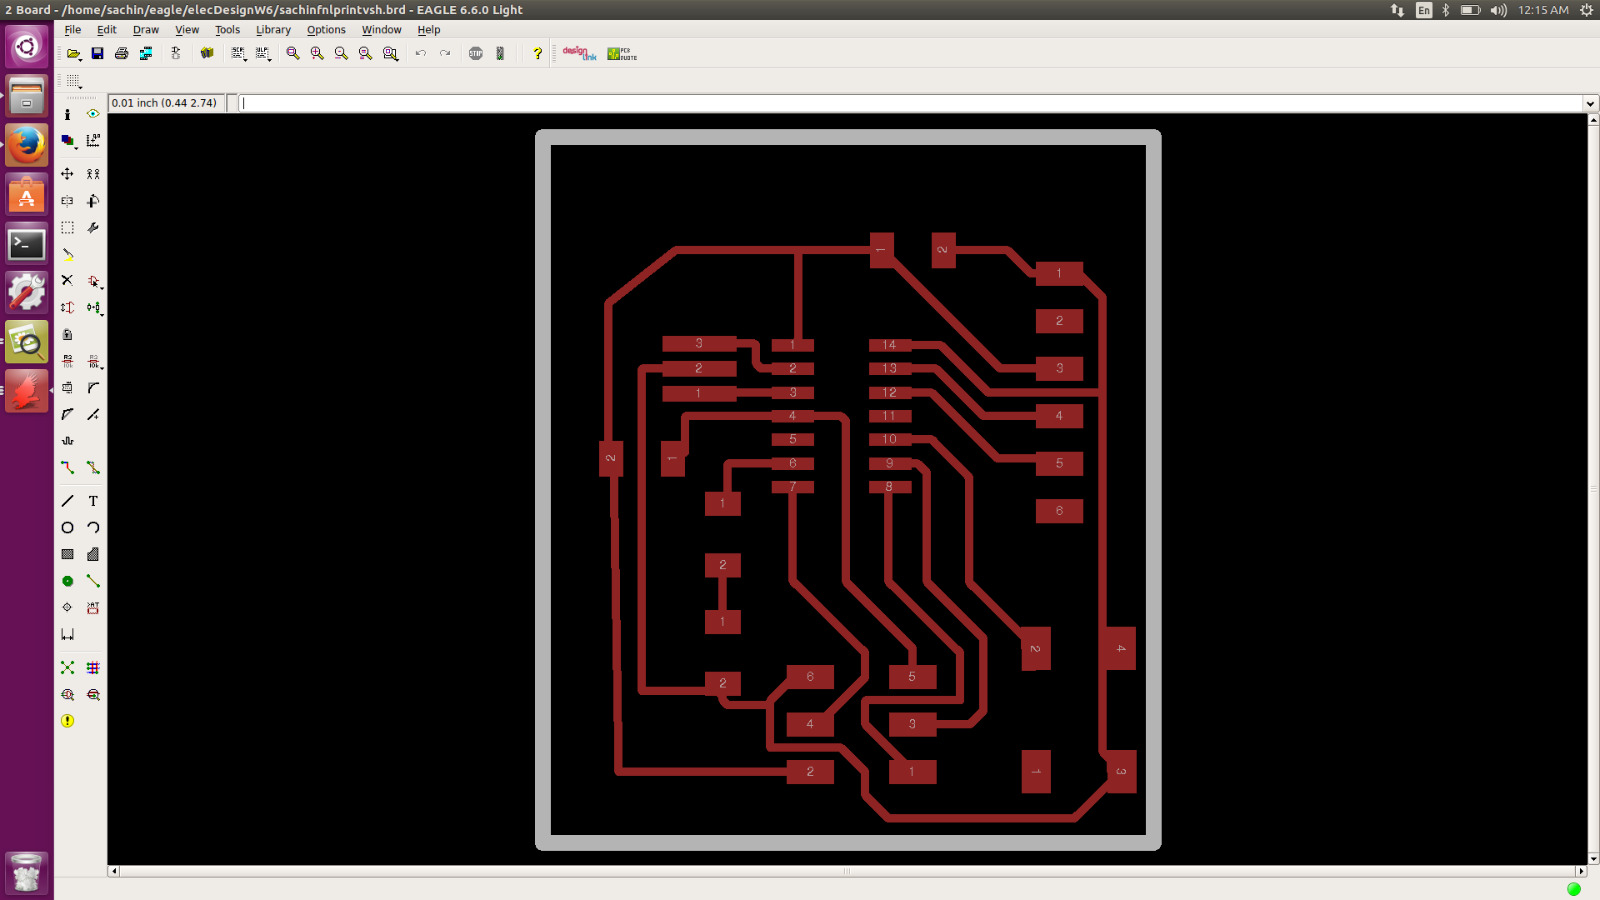This screenshot has height=900, width=1600.
Task: Select the Change (wrench) tool
Action: [x=93, y=228]
